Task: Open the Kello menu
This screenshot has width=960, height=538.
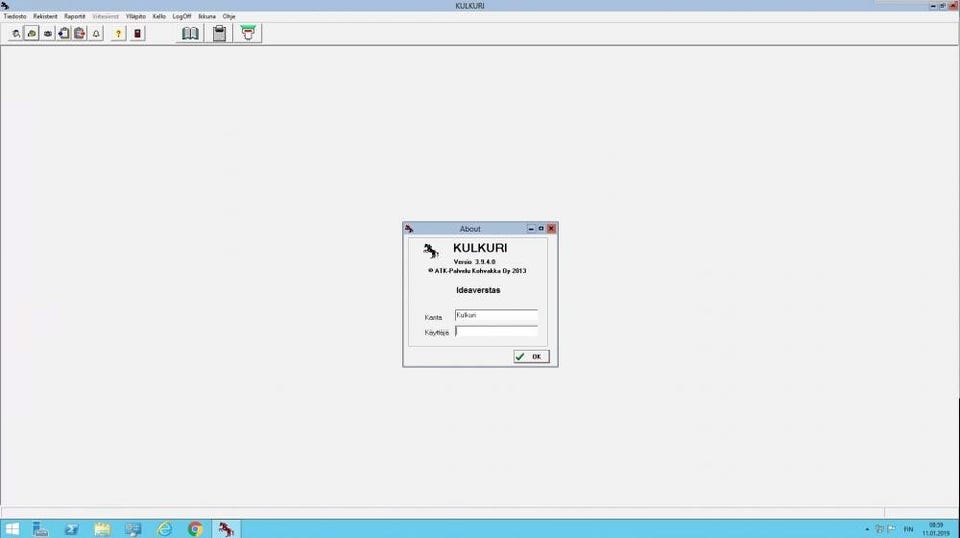Action: coord(159,17)
